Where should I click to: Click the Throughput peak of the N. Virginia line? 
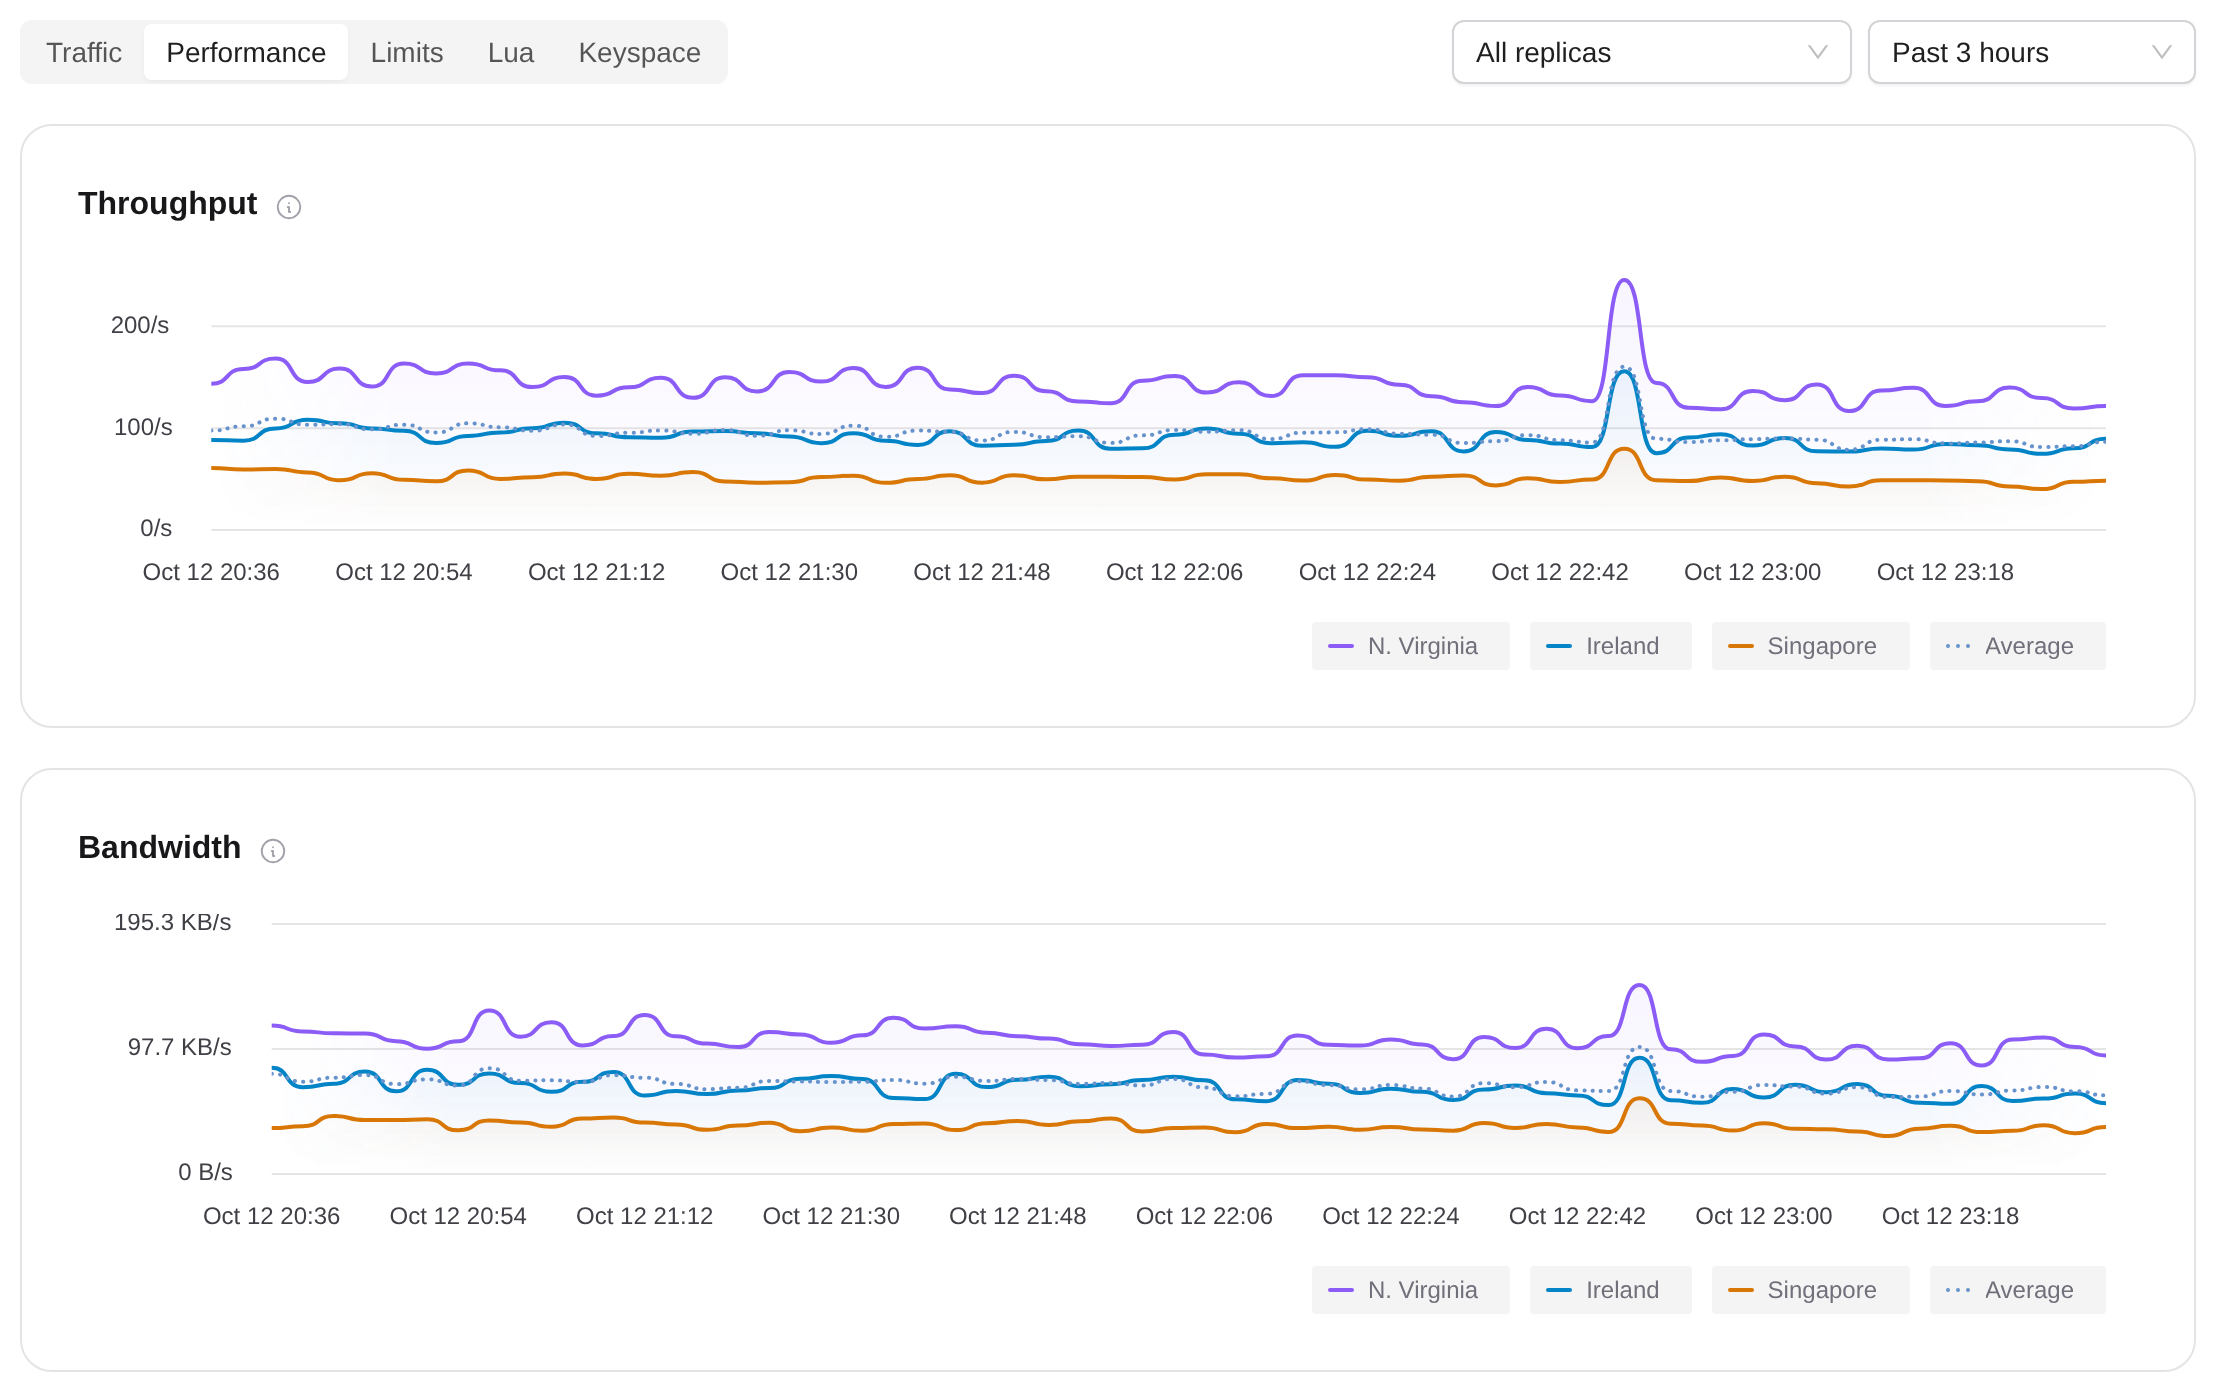(1625, 281)
